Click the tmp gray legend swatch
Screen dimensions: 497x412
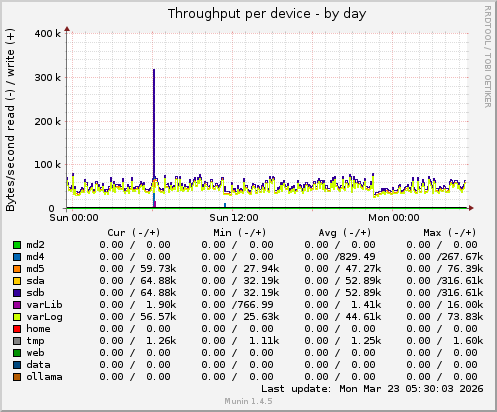pyautogui.click(x=17, y=341)
